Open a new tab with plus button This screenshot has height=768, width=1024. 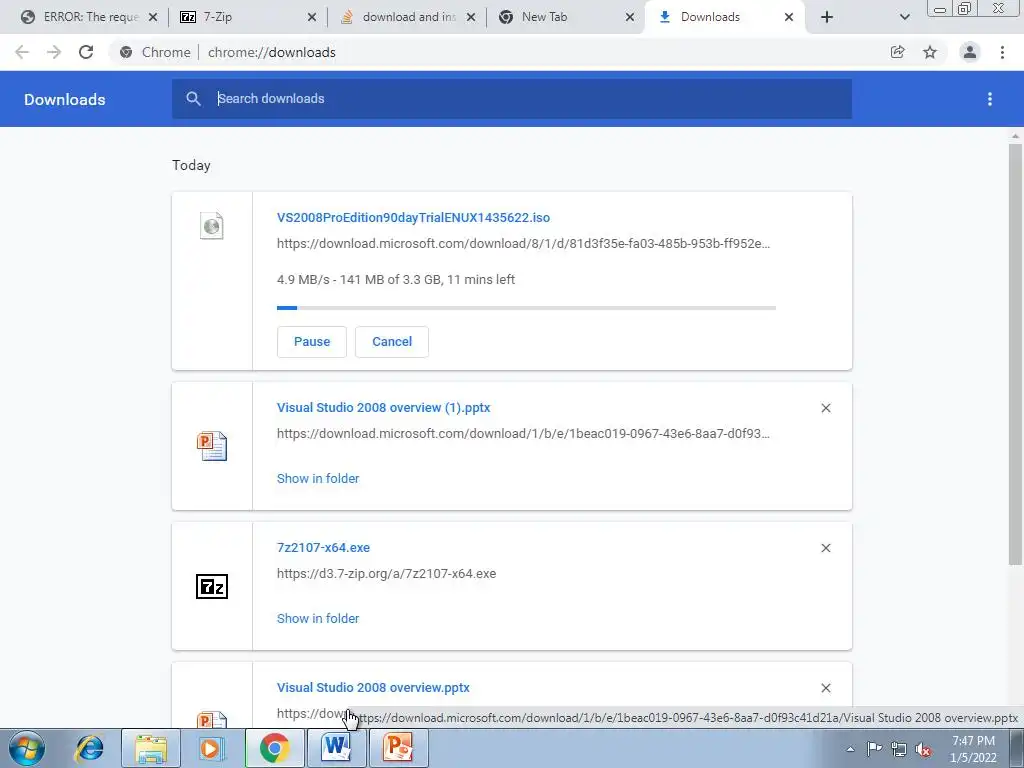[827, 17]
